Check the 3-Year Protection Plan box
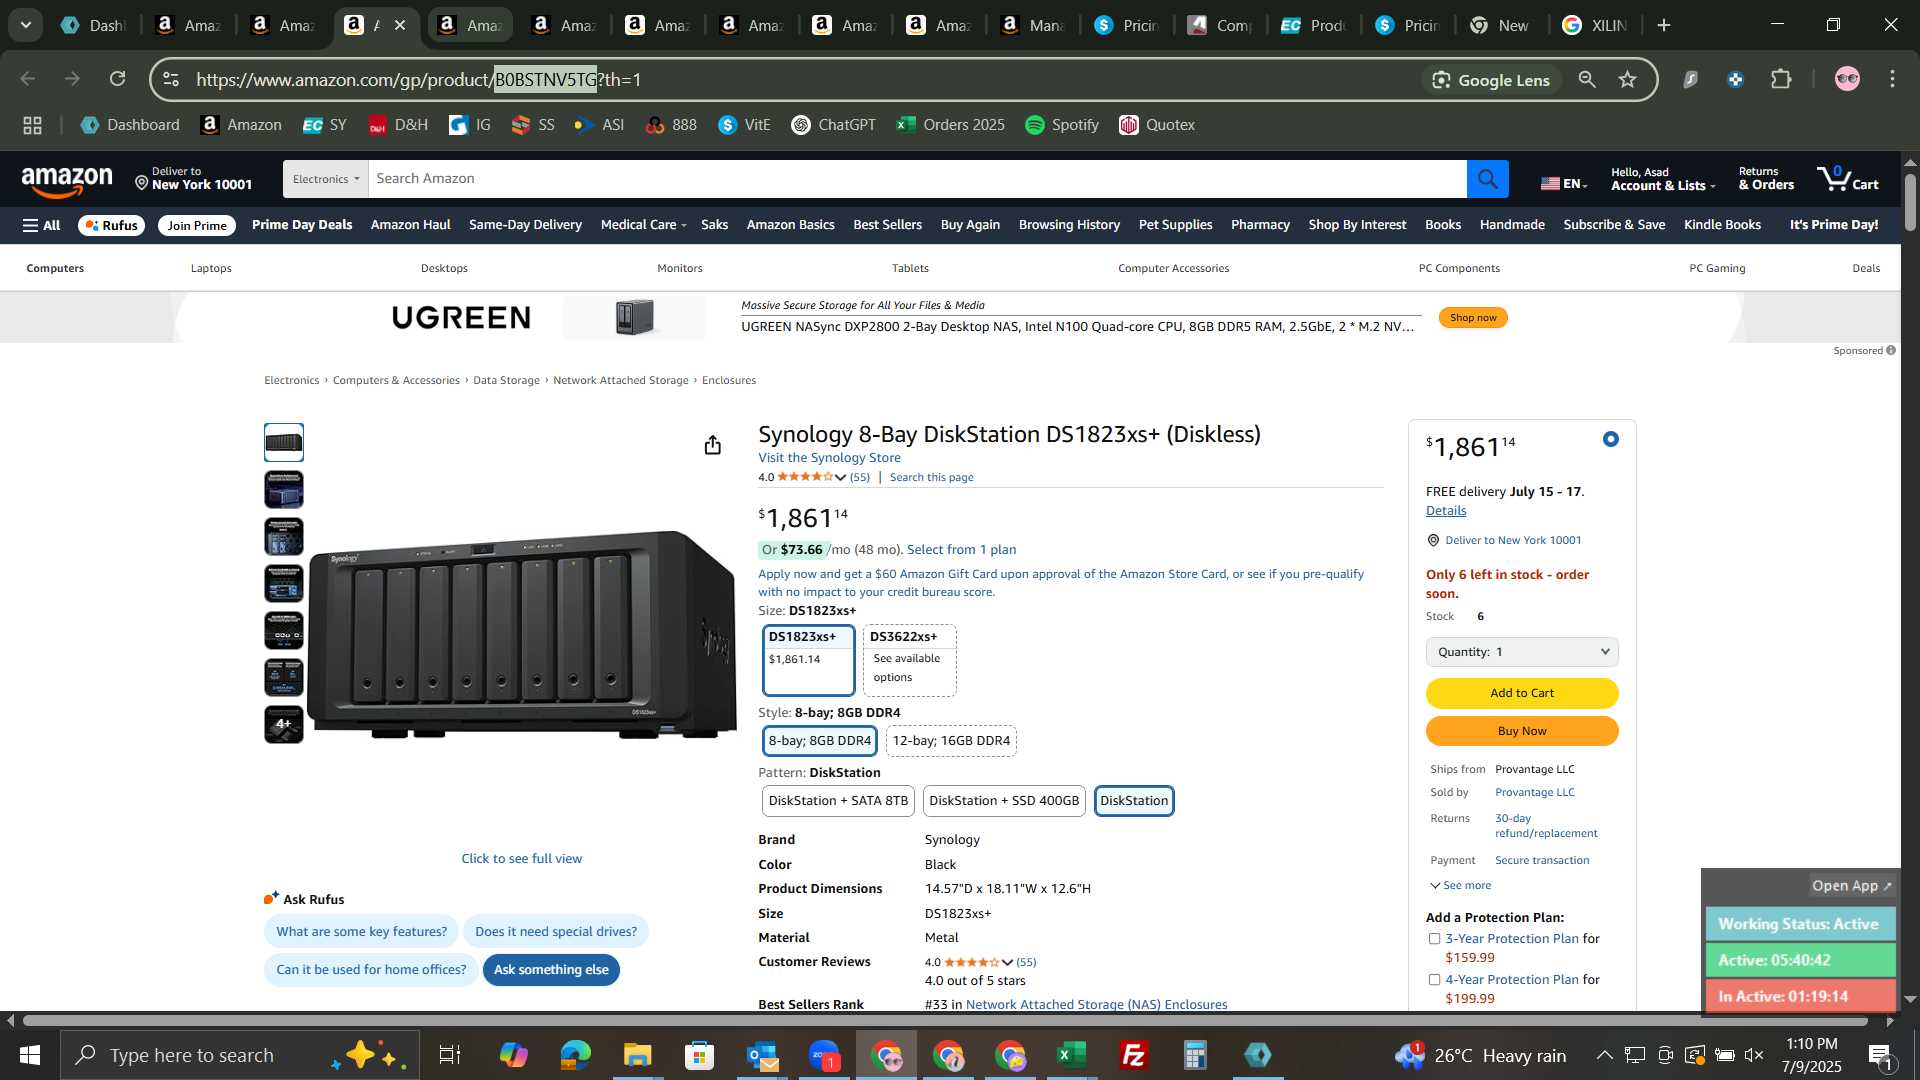This screenshot has height=1080, width=1920. pyautogui.click(x=1434, y=939)
